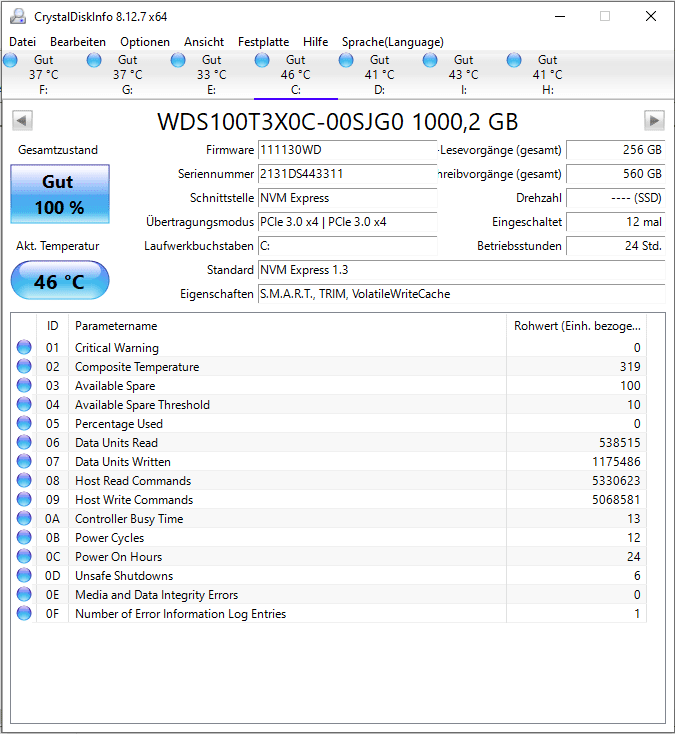The height and width of the screenshot is (734, 675).
Task: Click the Übertragungsmodus field PCIe 3.0 x4
Action: [x=347, y=221]
